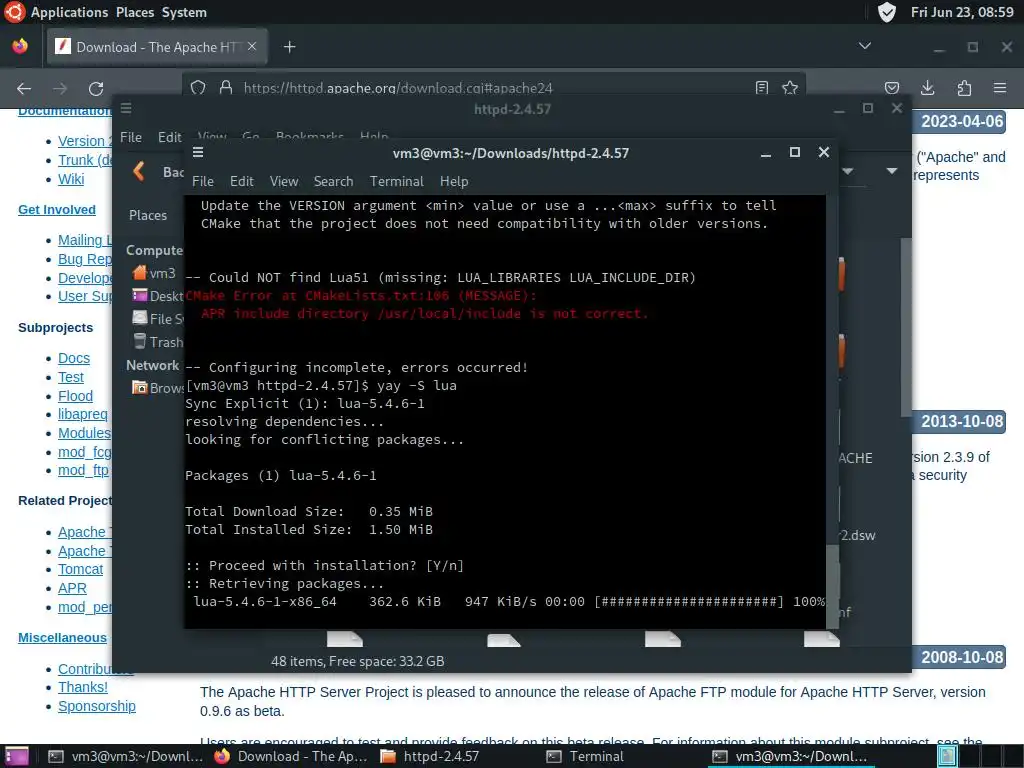The width and height of the screenshot is (1024, 768).
Task: Select vm3 home in Places sidebar
Action: point(153,273)
